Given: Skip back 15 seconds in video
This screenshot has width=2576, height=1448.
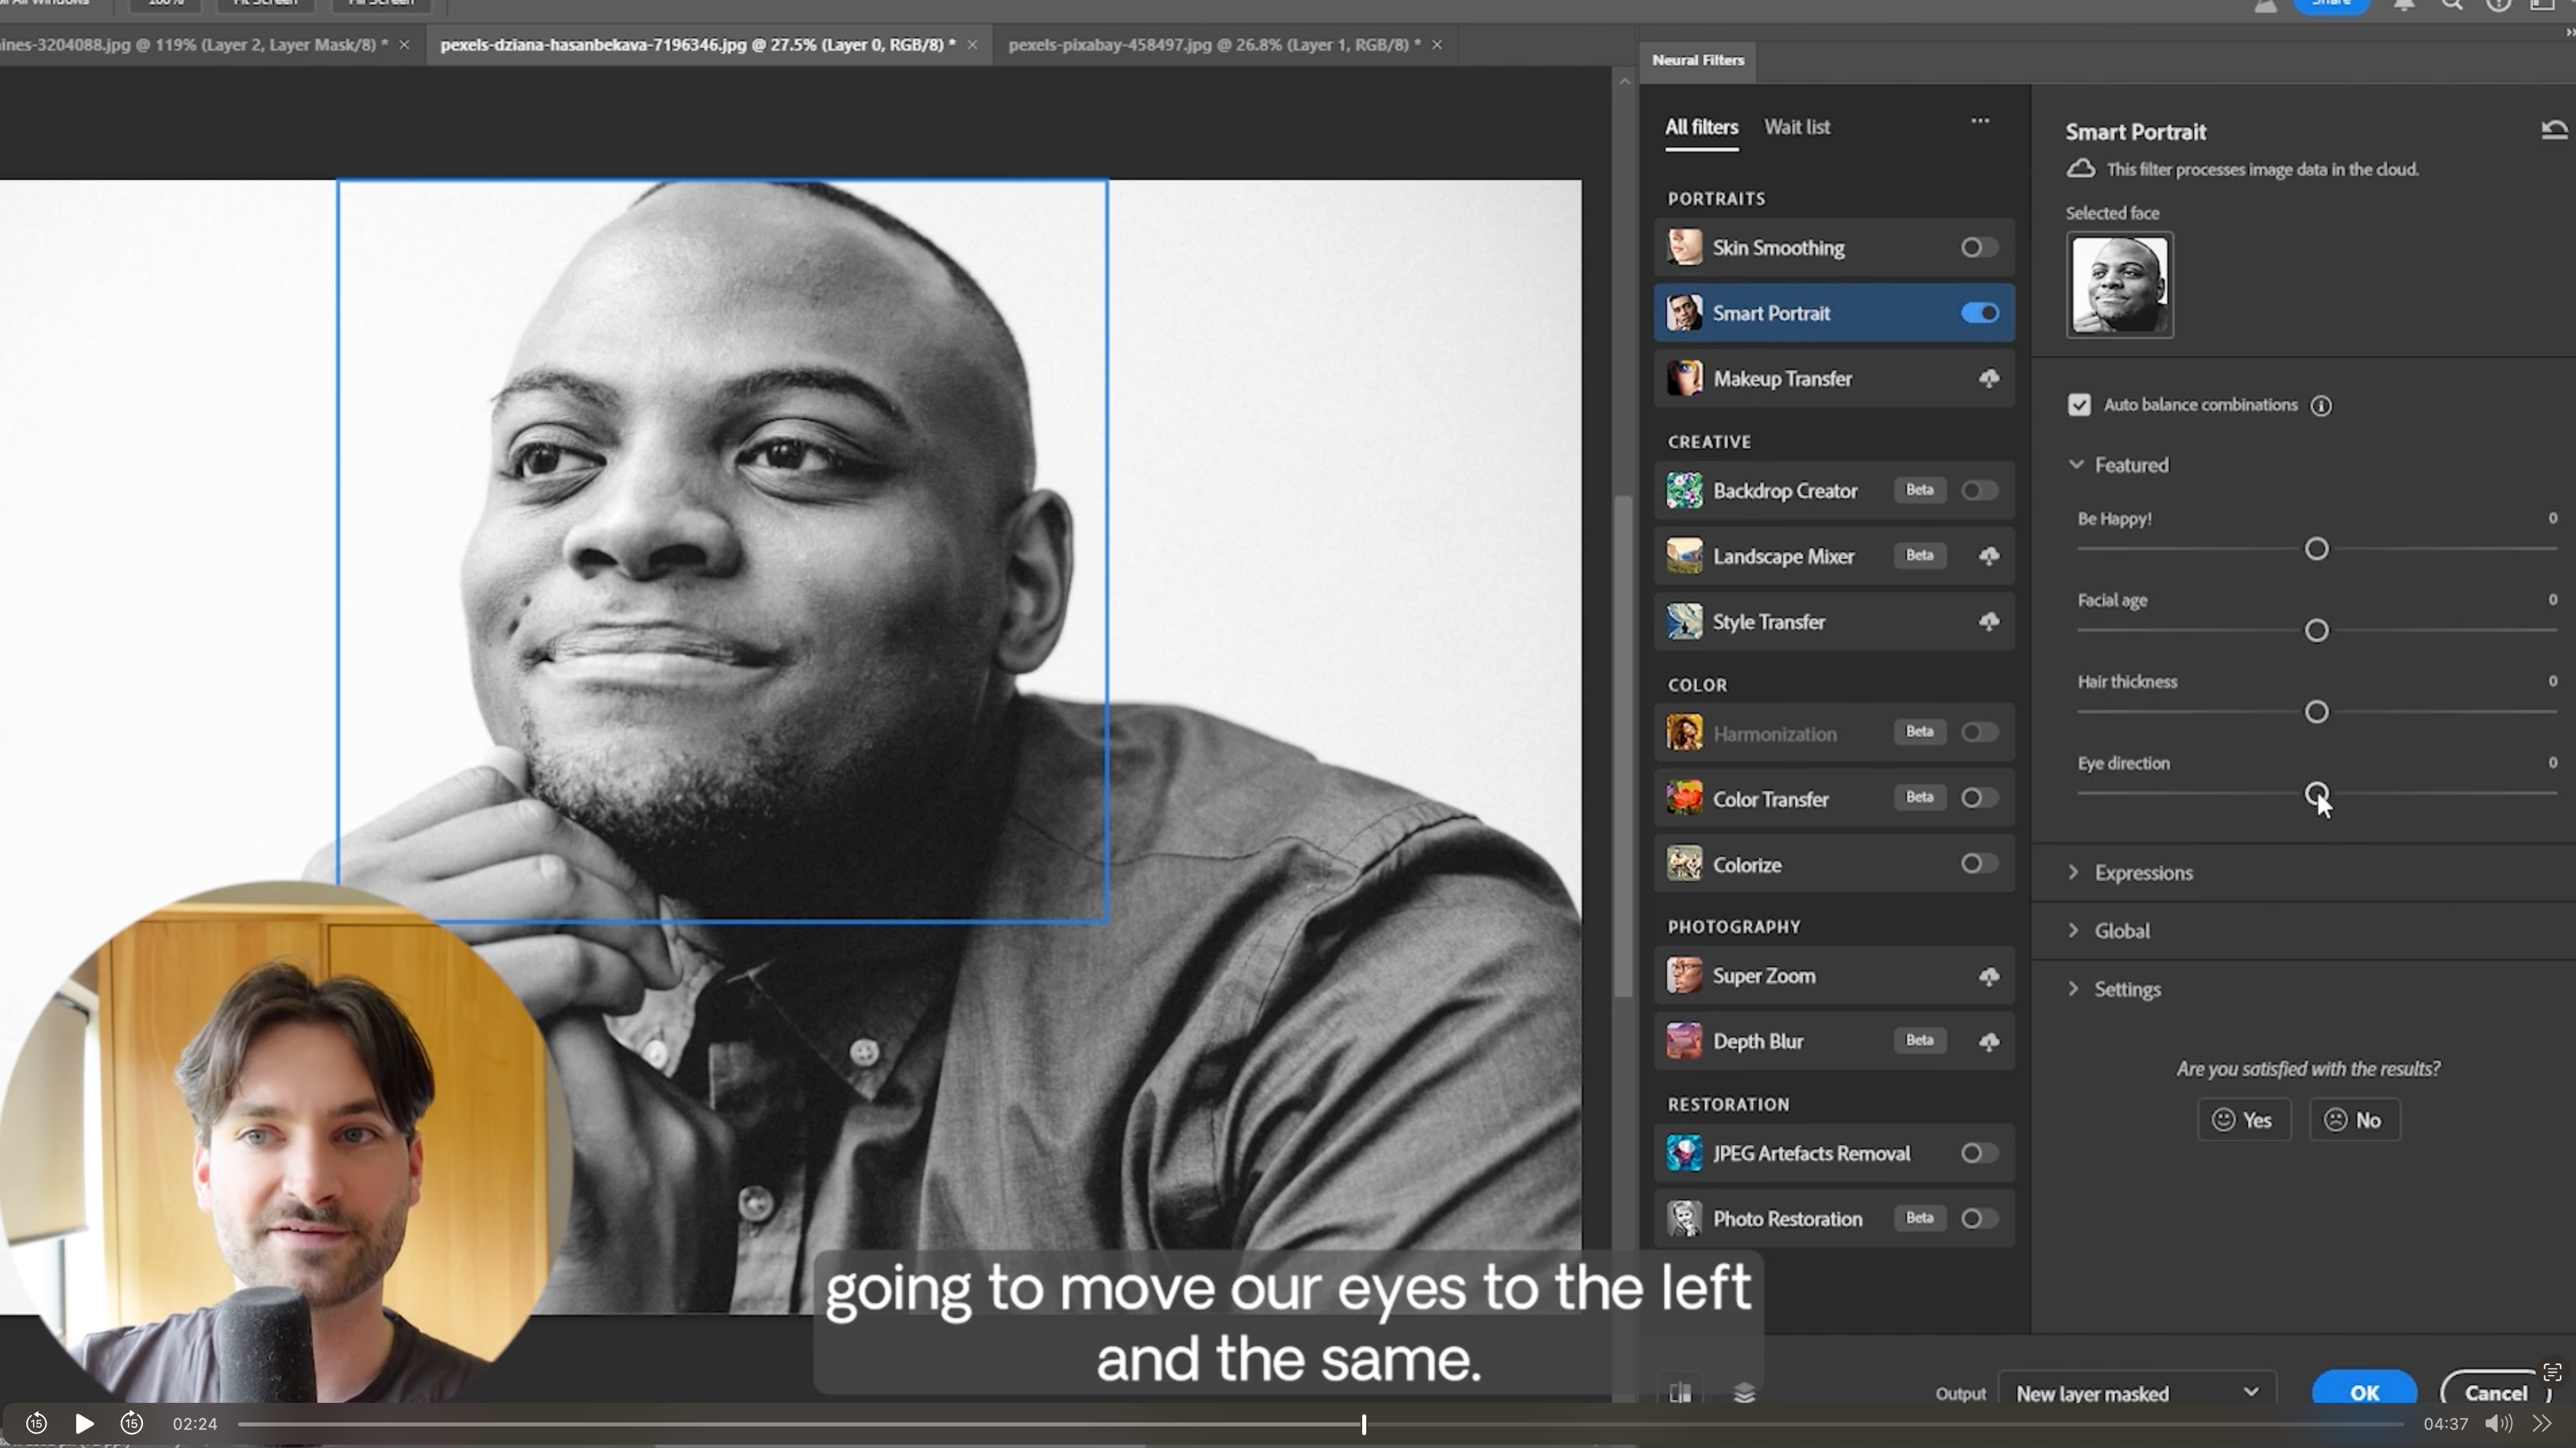Looking at the screenshot, I should [x=36, y=1423].
